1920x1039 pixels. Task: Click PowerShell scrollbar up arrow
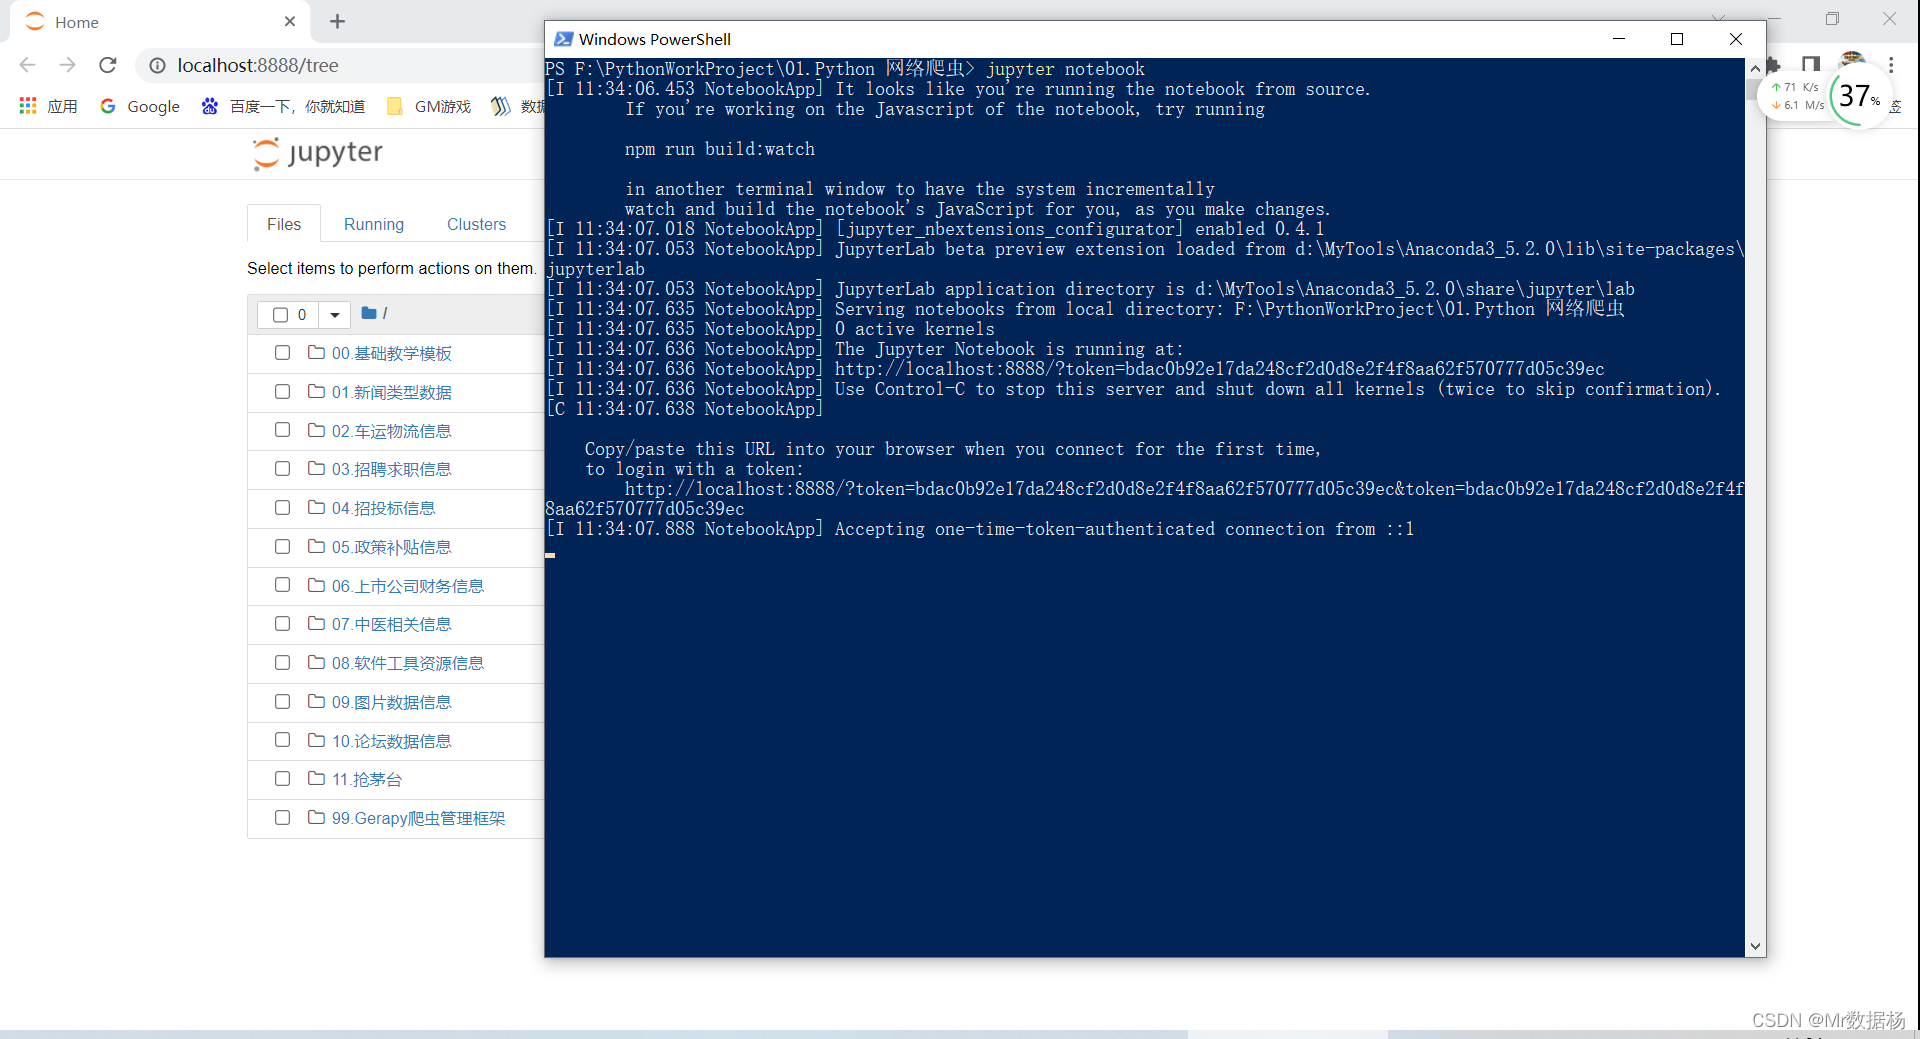click(1755, 68)
